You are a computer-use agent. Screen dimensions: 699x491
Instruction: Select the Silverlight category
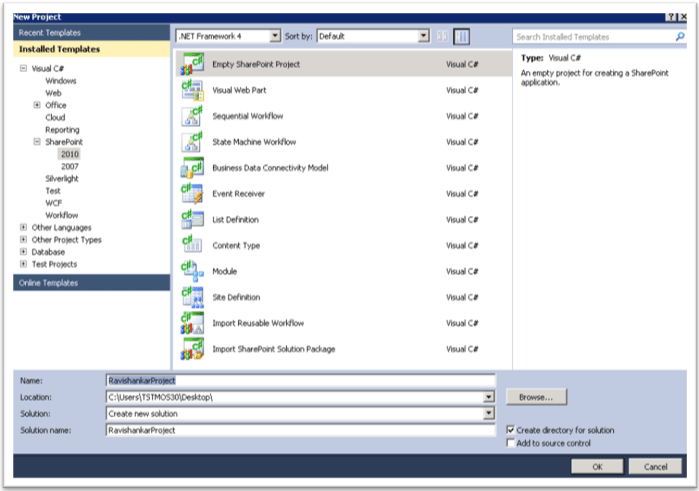(x=62, y=178)
